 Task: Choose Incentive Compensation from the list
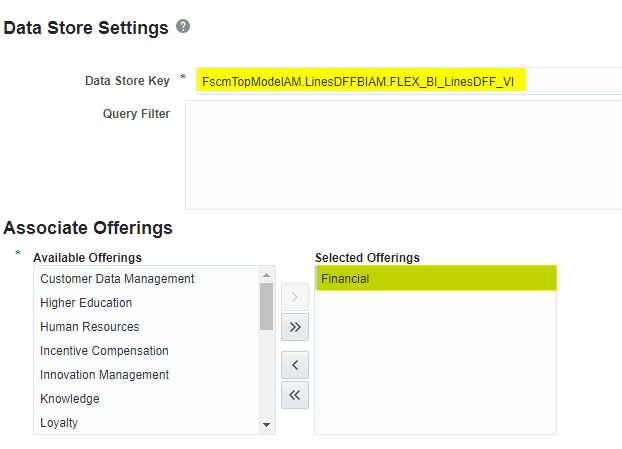(x=104, y=351)
